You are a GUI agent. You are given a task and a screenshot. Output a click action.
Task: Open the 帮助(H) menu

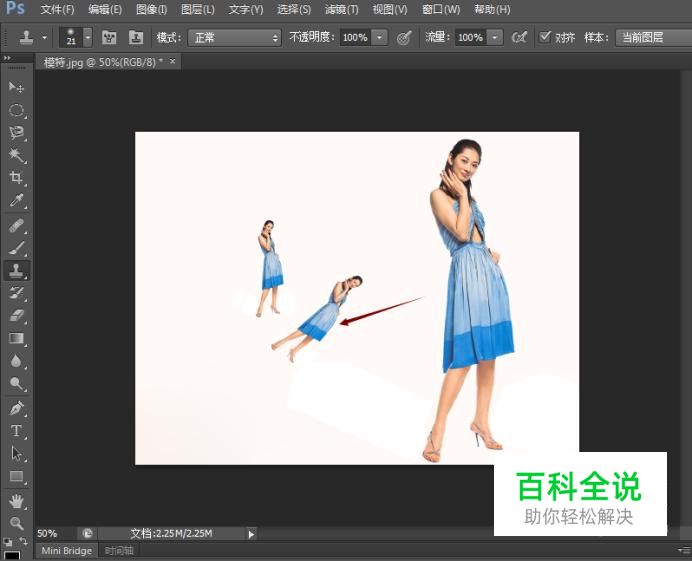coord(492,9)
